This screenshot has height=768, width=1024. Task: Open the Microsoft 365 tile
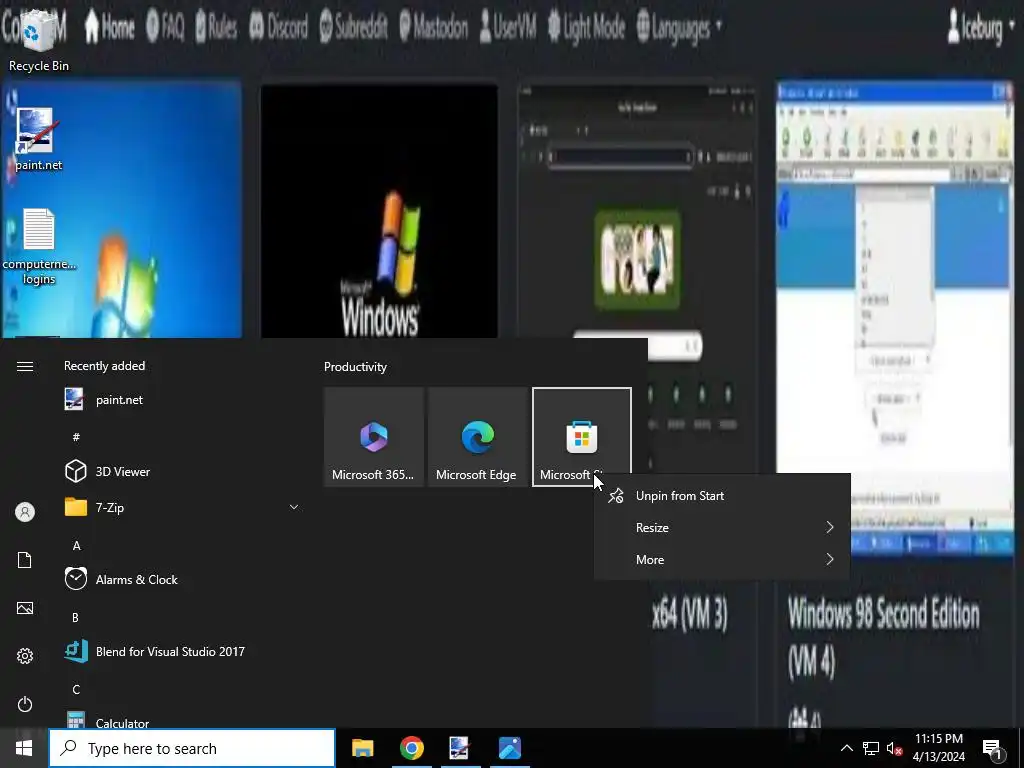point(374,437)
